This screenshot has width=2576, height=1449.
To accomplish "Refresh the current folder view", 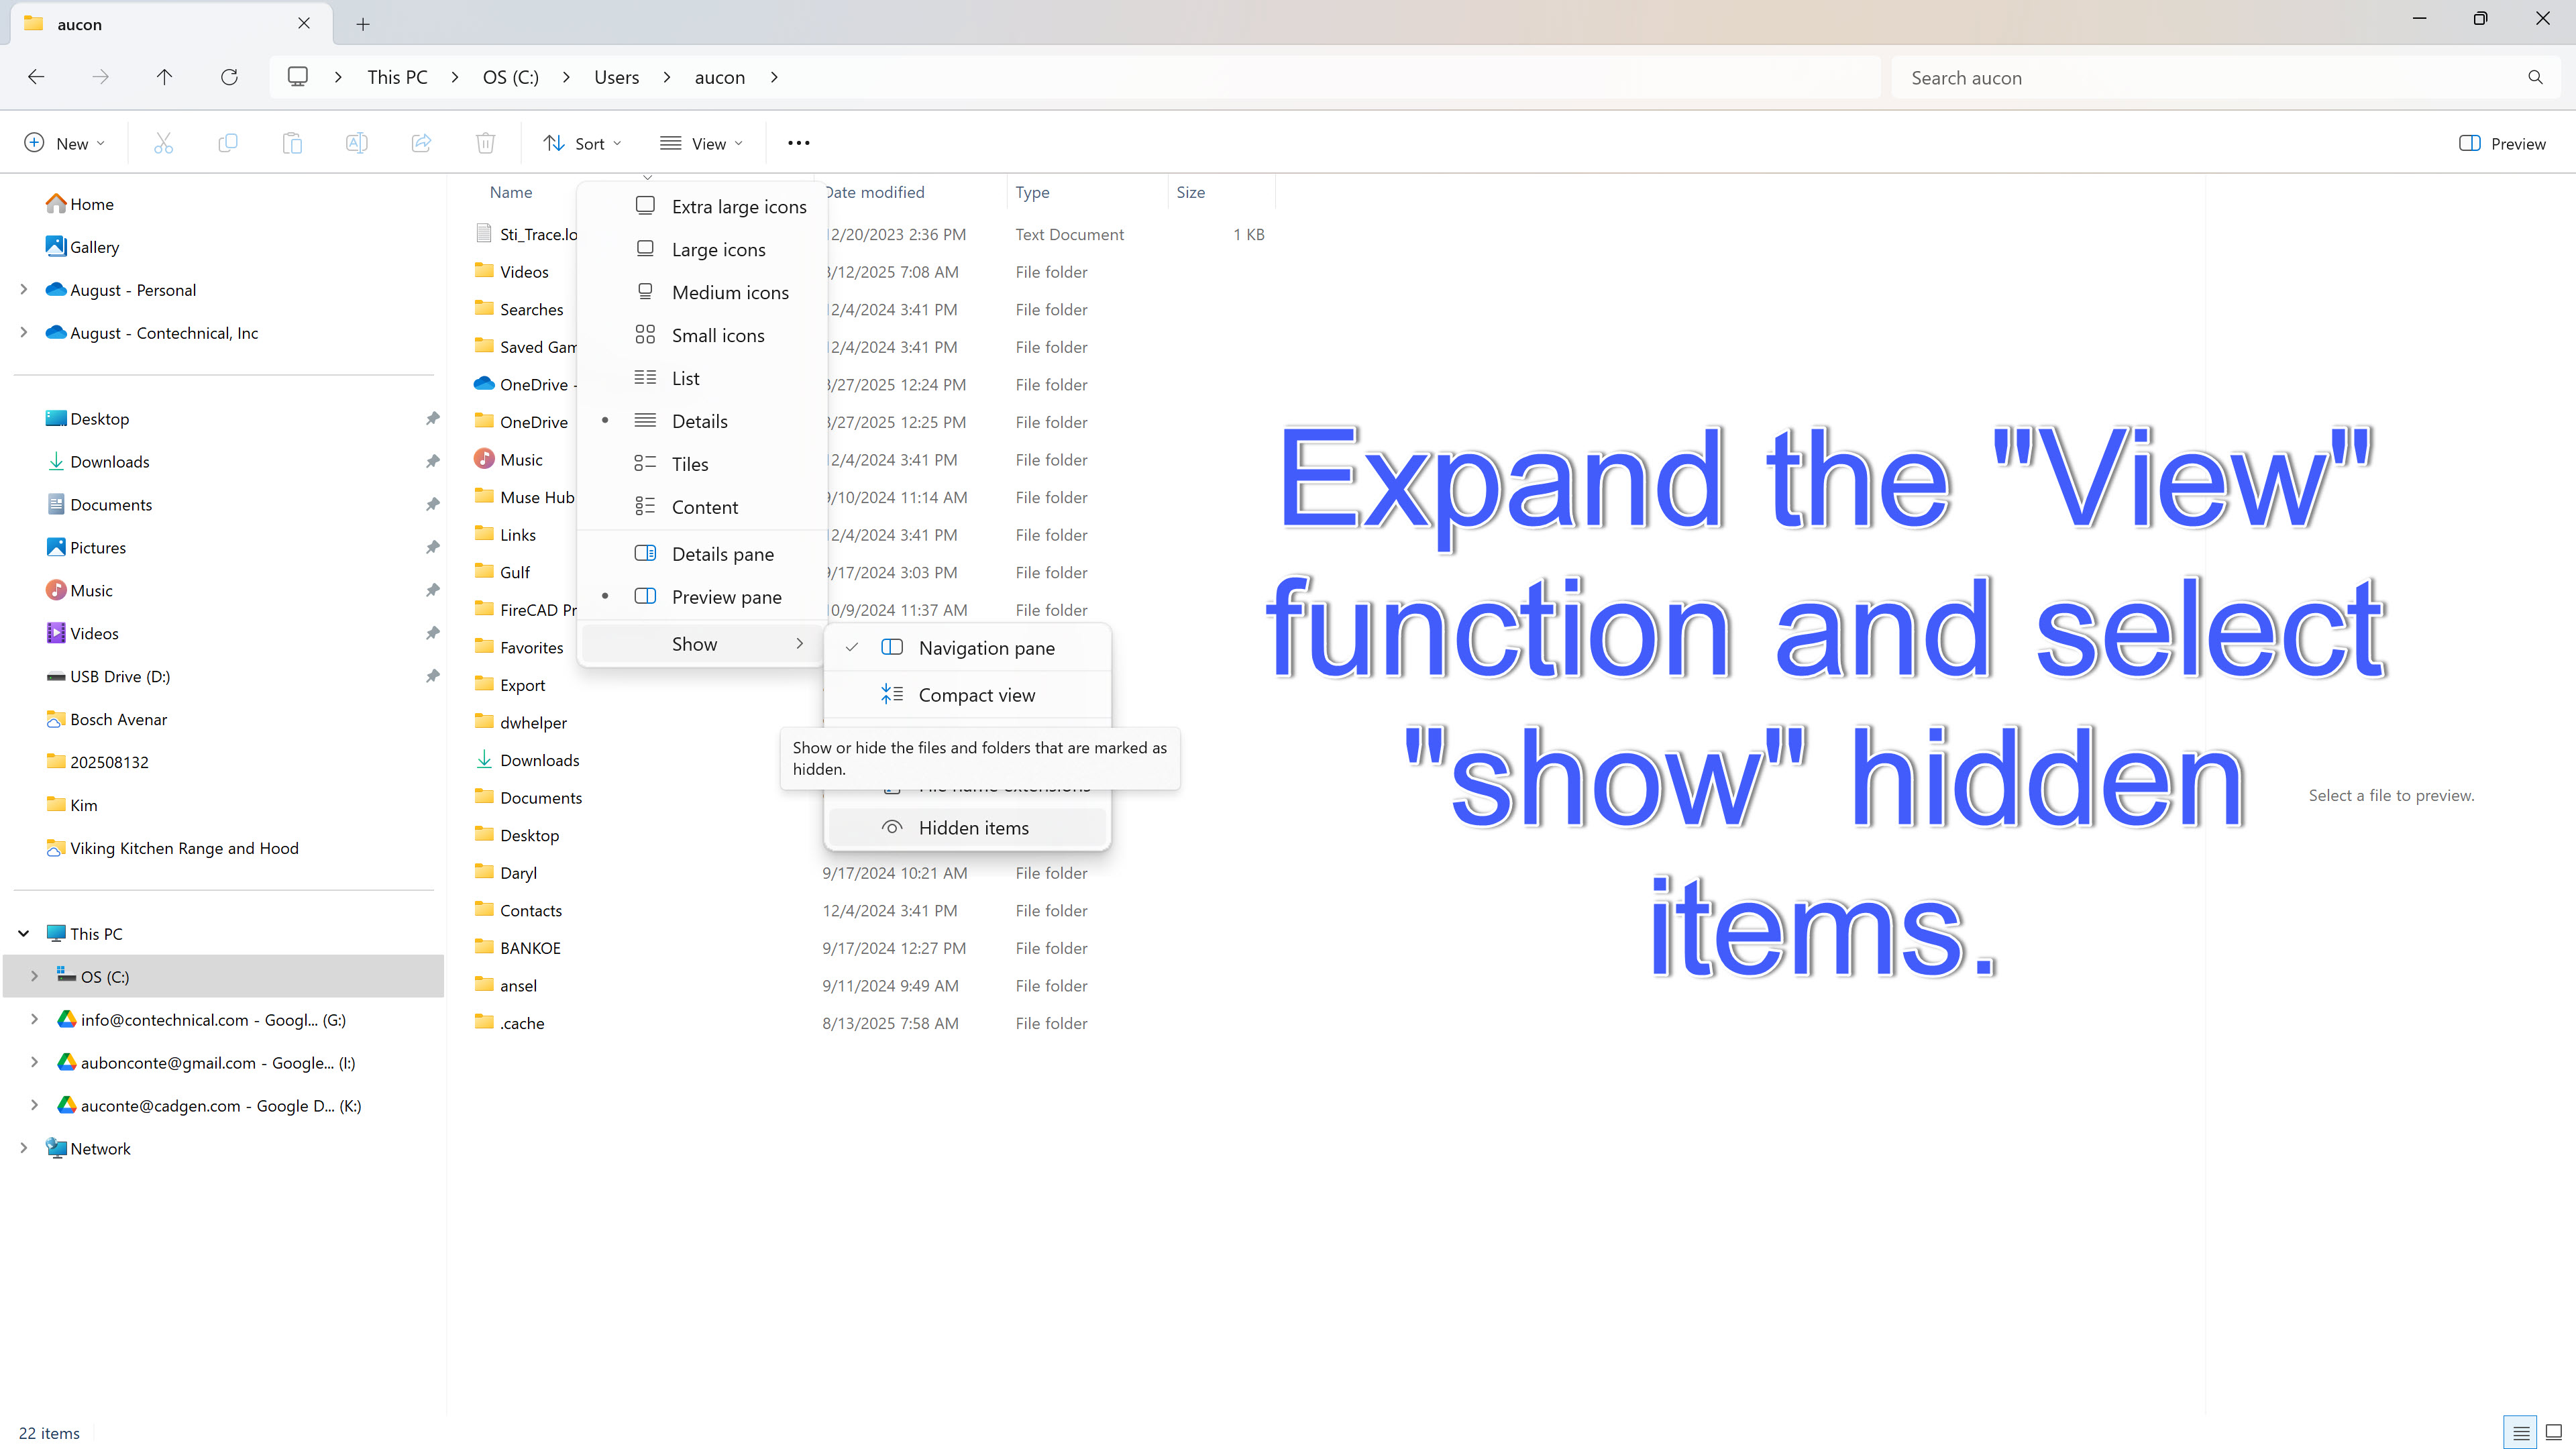I will tap(229, 77).
